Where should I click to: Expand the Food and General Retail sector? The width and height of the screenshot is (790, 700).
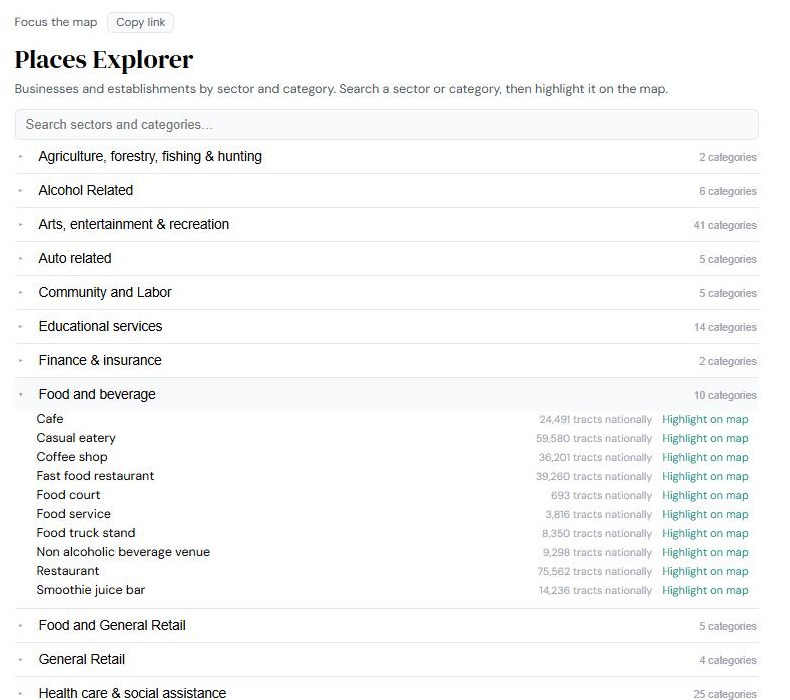click(x=386, y=625)
